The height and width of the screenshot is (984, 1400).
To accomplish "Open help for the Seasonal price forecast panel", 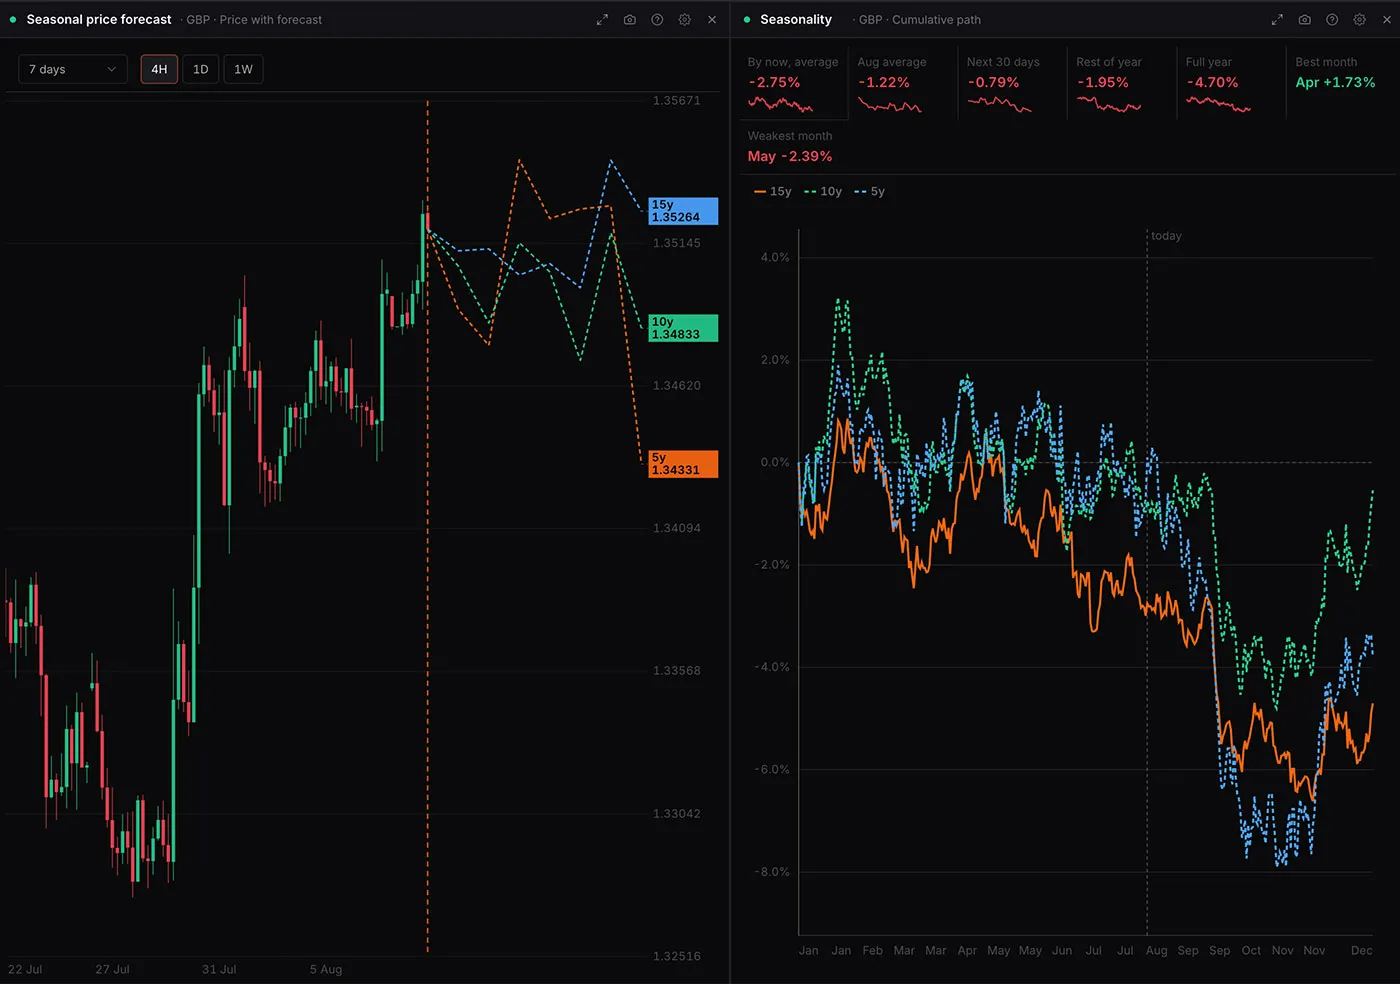I will tap(657, 20).
